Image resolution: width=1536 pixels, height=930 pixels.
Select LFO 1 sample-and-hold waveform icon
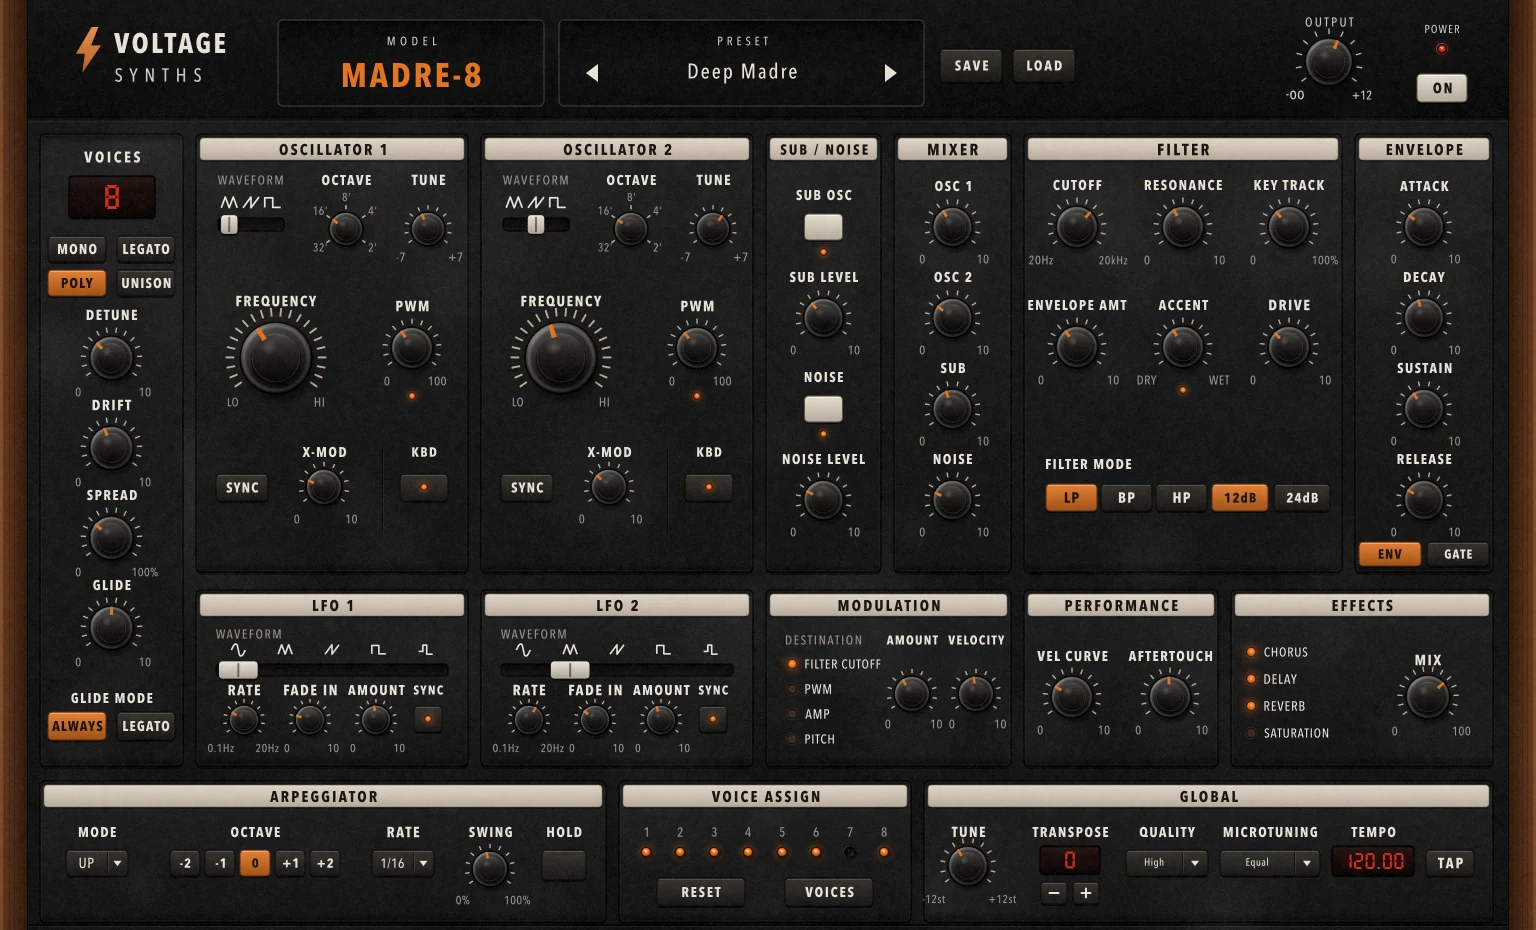pyautogui.click(x=425, y=650)
